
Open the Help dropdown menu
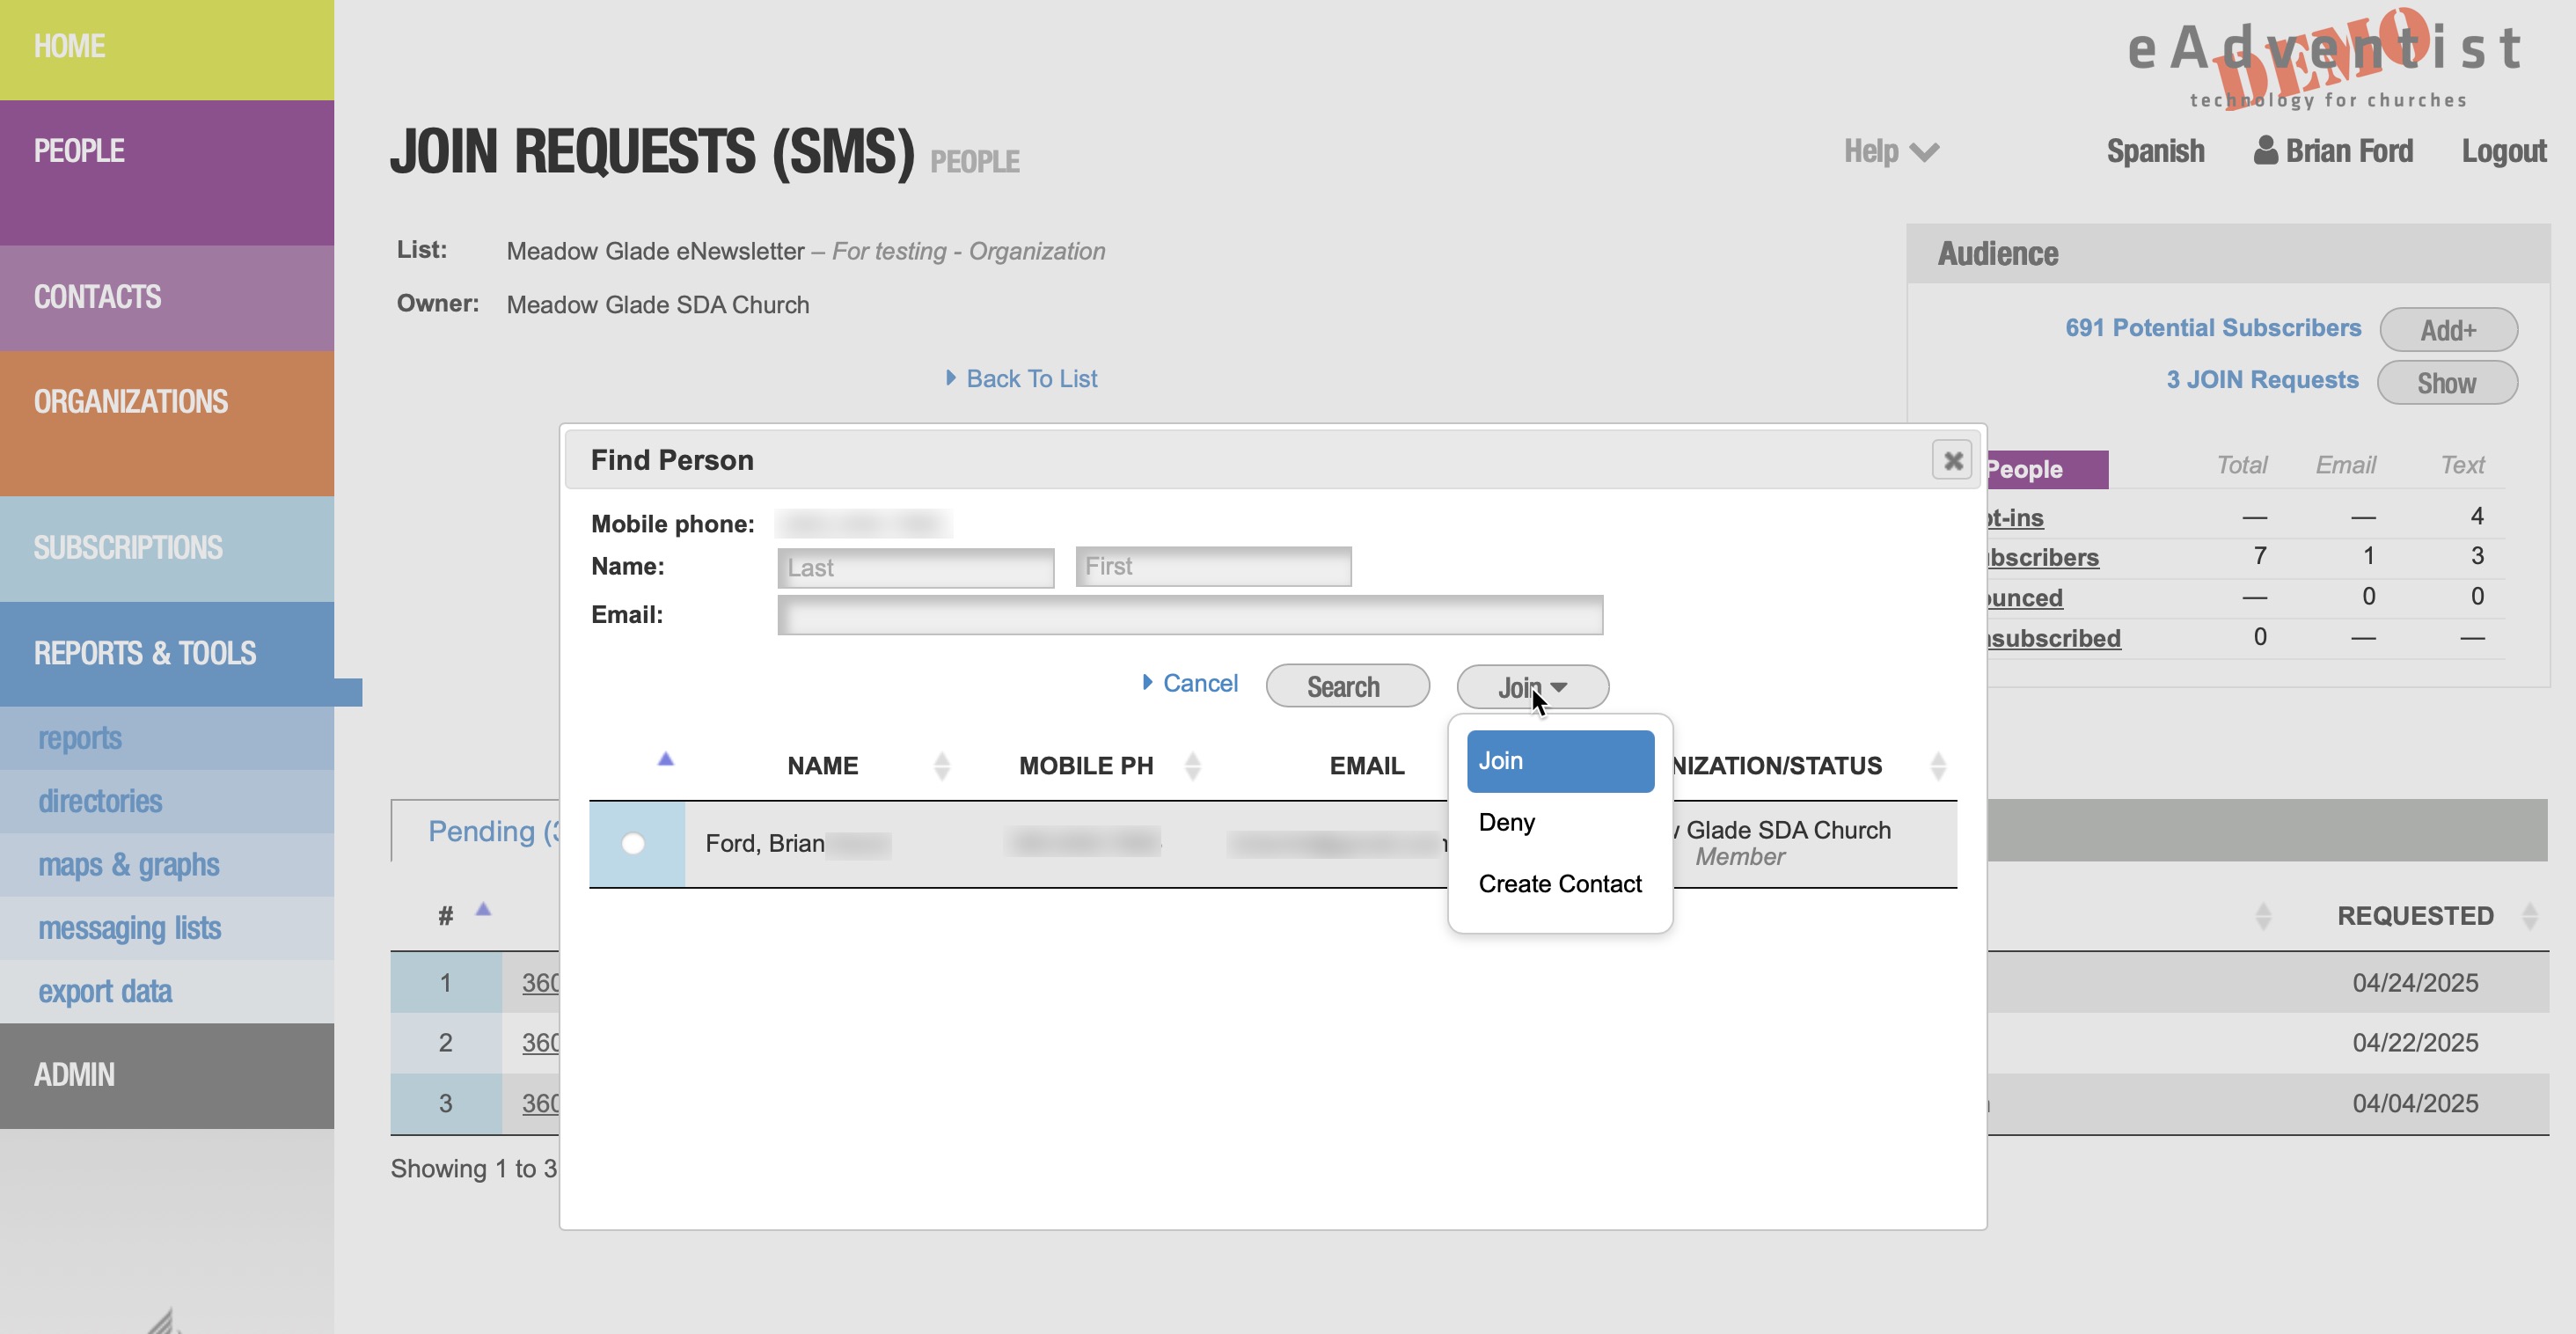click(x=1890, y=152)
